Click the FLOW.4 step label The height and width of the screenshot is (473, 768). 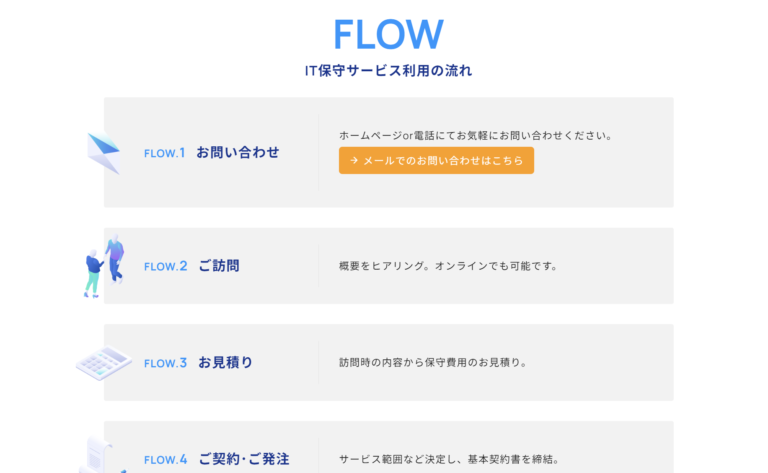[x=165, y=460]
